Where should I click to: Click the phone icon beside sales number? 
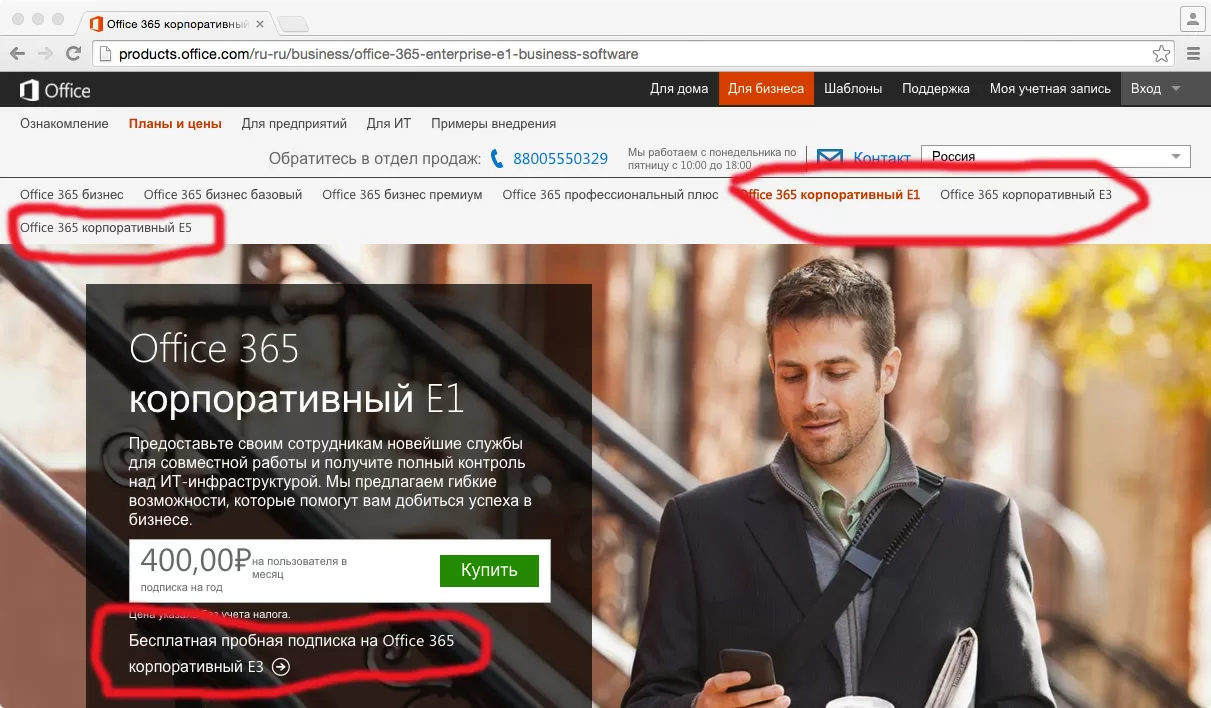pyautogui.click(x=498, y=158)
